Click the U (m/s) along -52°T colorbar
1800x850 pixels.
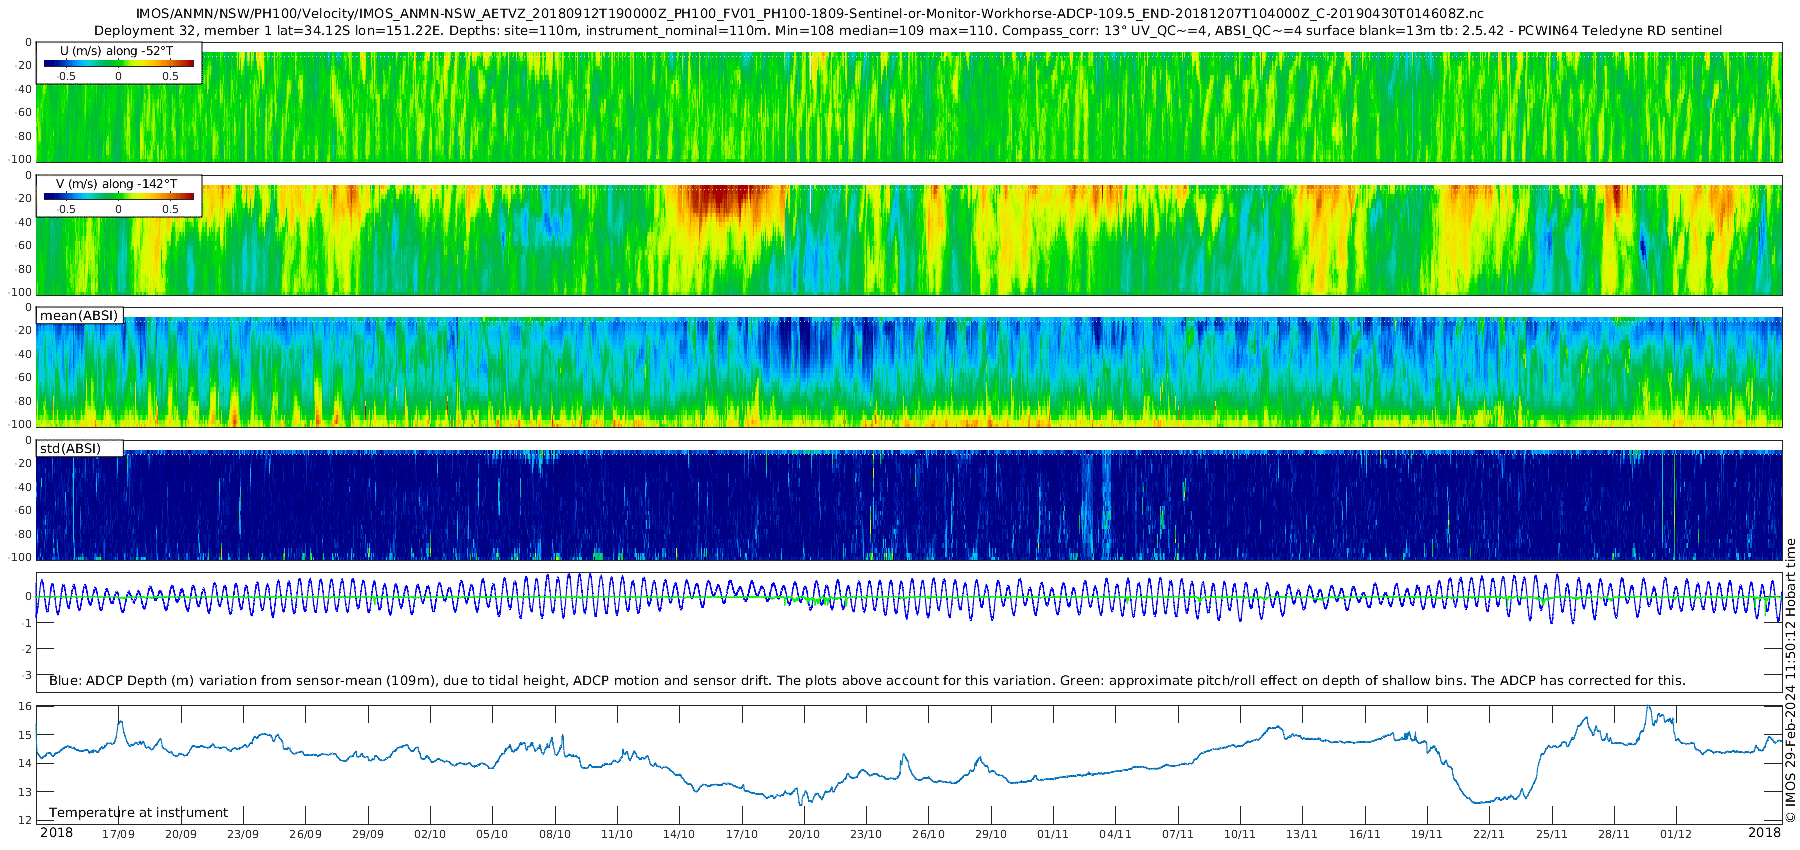118,64
